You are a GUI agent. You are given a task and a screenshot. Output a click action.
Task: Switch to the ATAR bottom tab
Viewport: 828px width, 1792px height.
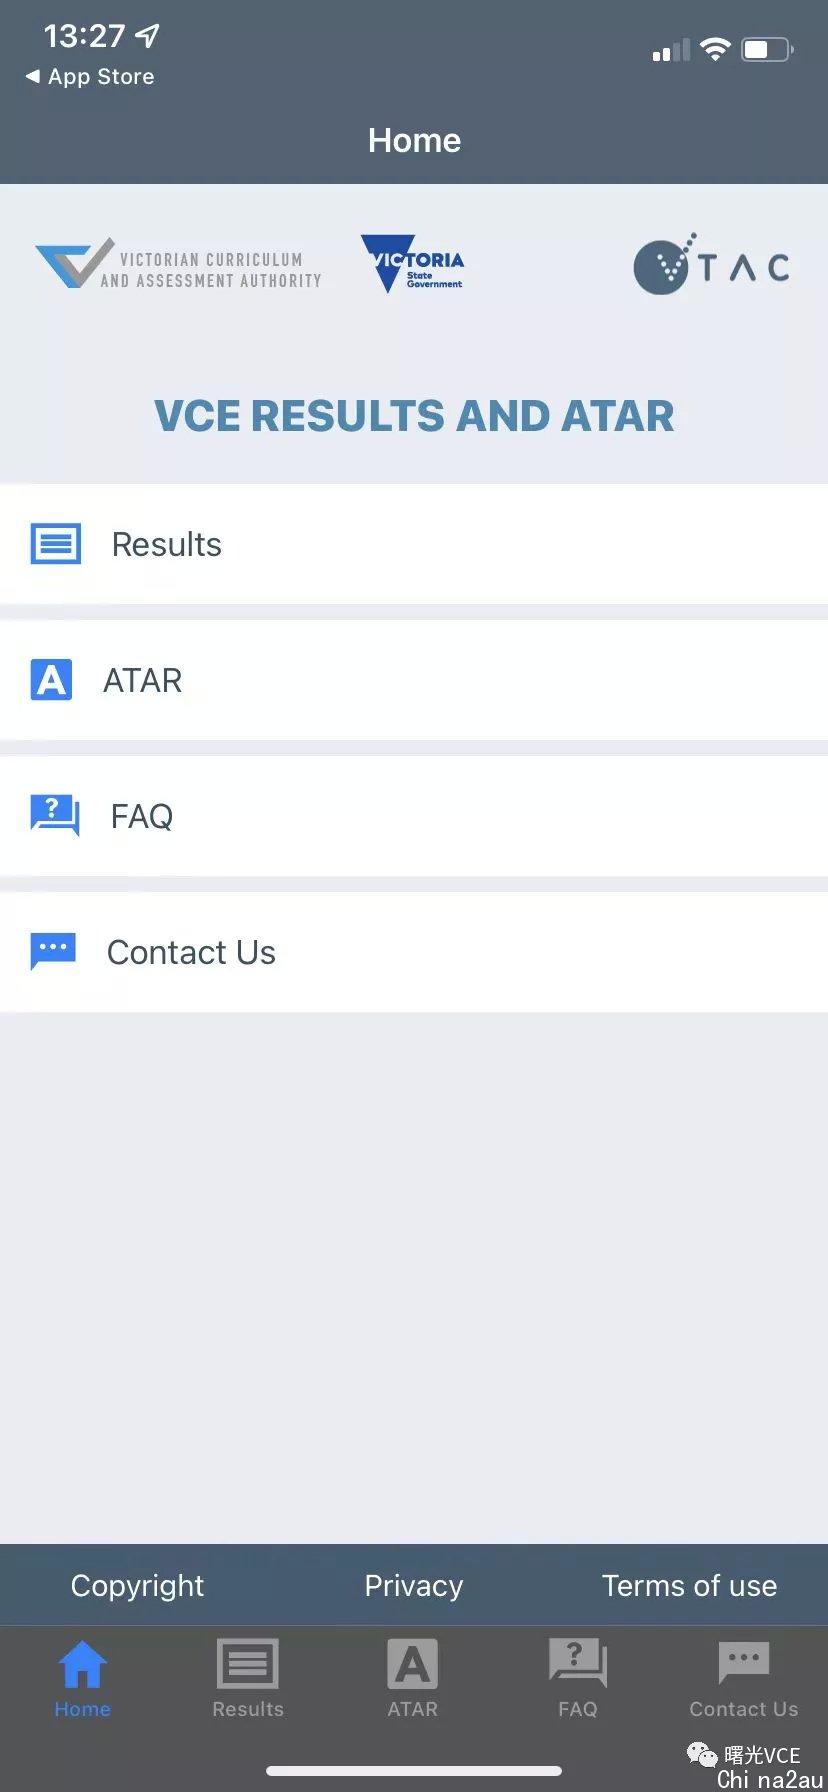click(x=413, y=1679)
